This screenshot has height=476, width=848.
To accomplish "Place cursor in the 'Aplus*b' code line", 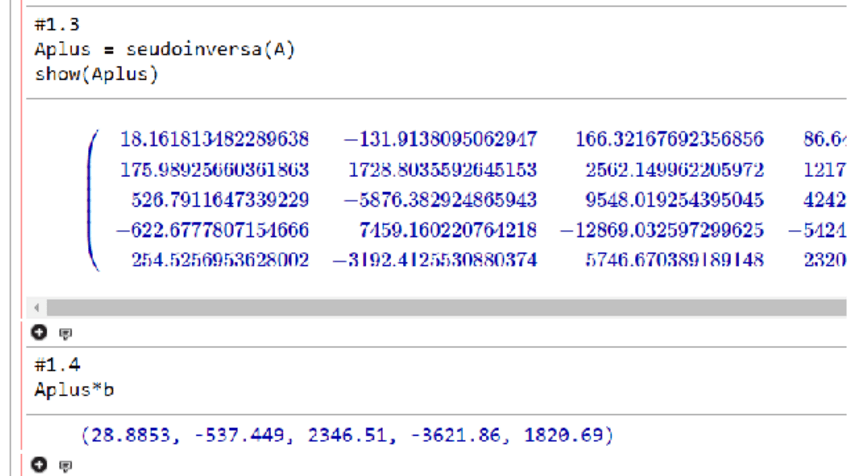I will click(74, 389).
